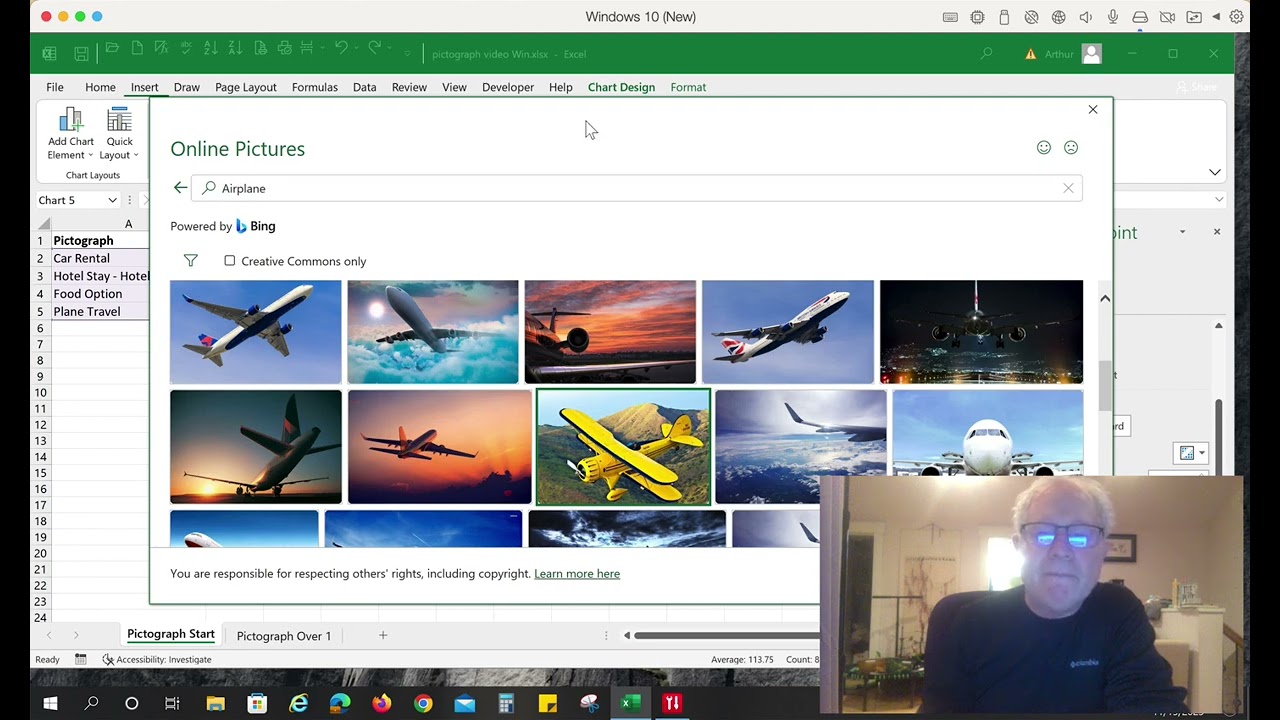Select the yellow biplane picture
The height and width of the screenshot is (720, 1280).
tap(623, 447)
